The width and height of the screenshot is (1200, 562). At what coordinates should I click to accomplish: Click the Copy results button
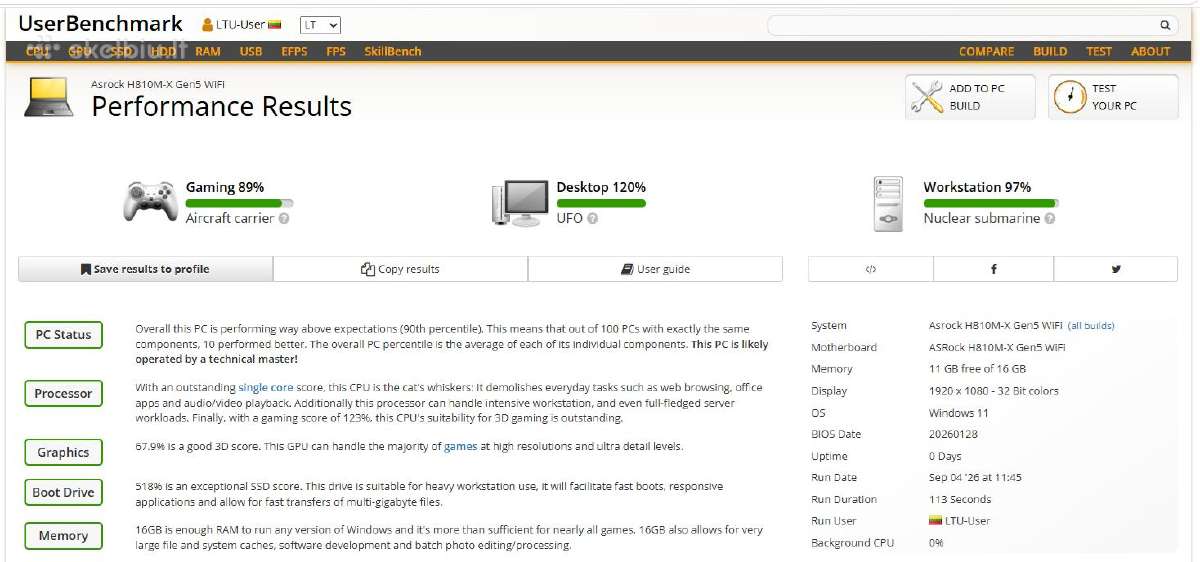(400, 269)
